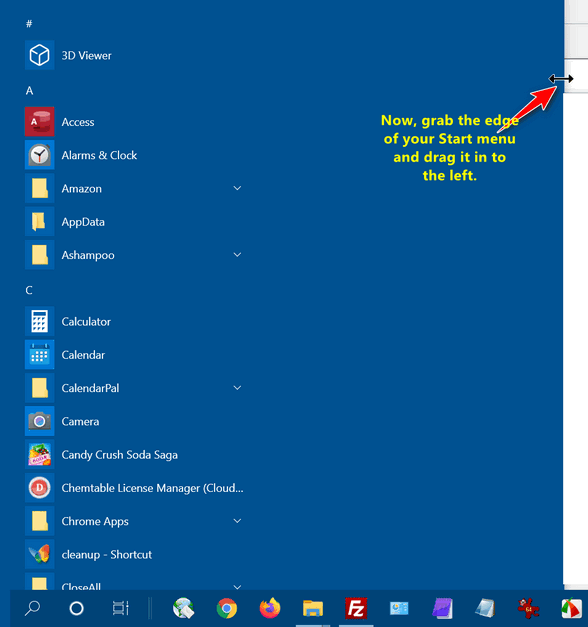Open File Explorer from the taskbar
The width and height of the screenshot is (588, 627).
tap(313, 608)
